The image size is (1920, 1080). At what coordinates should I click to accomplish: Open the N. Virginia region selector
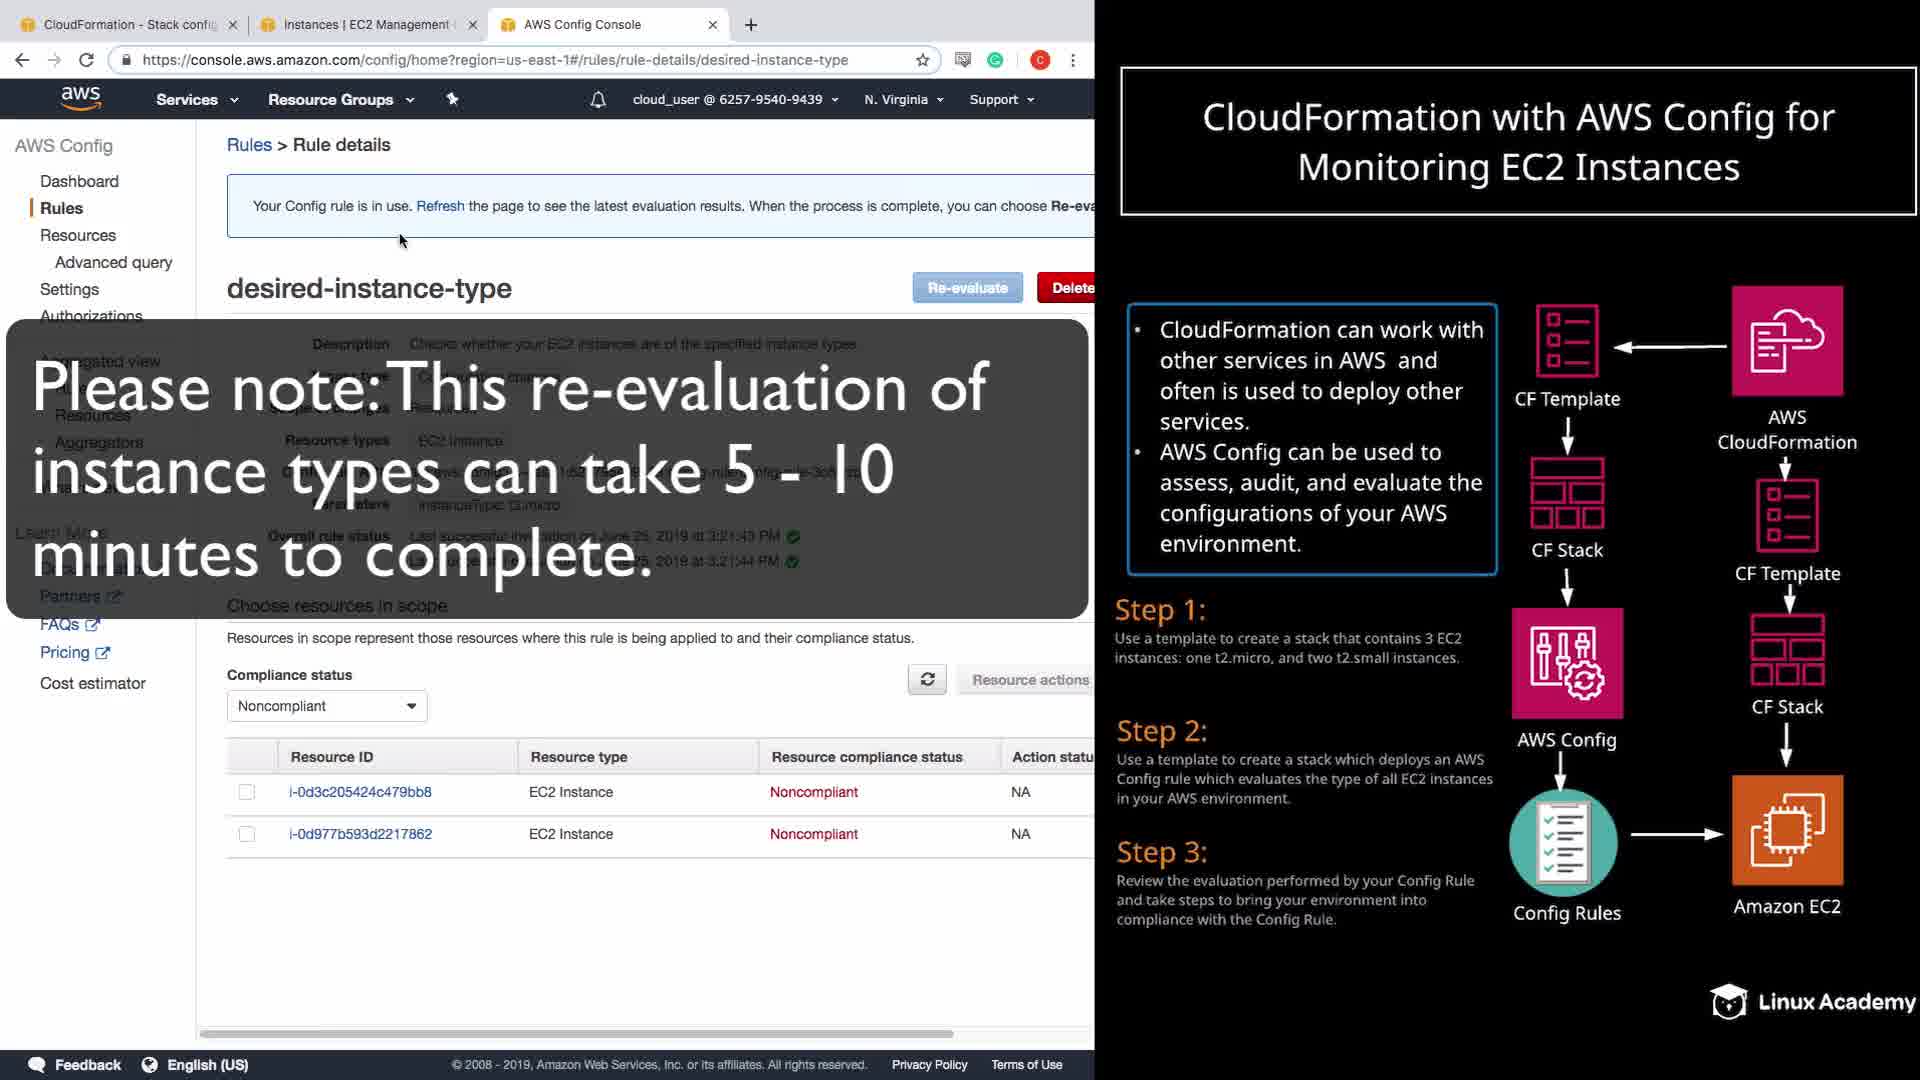click(x=904, y=100)
